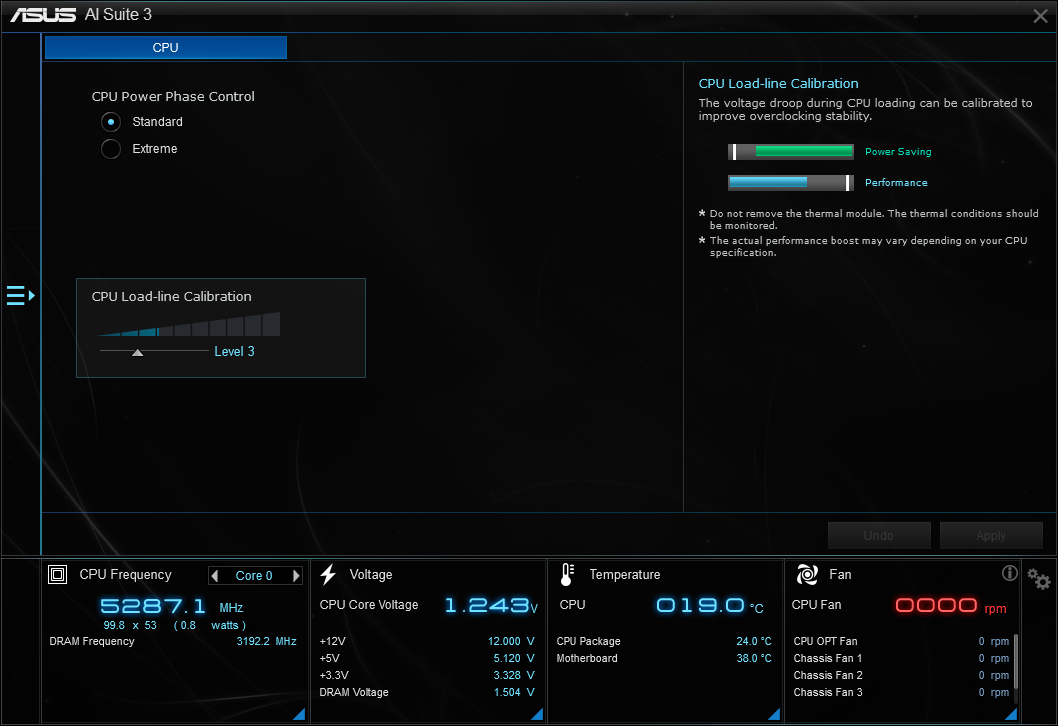Switch to previous CPU core with left arrow

[x=215, y=576]
